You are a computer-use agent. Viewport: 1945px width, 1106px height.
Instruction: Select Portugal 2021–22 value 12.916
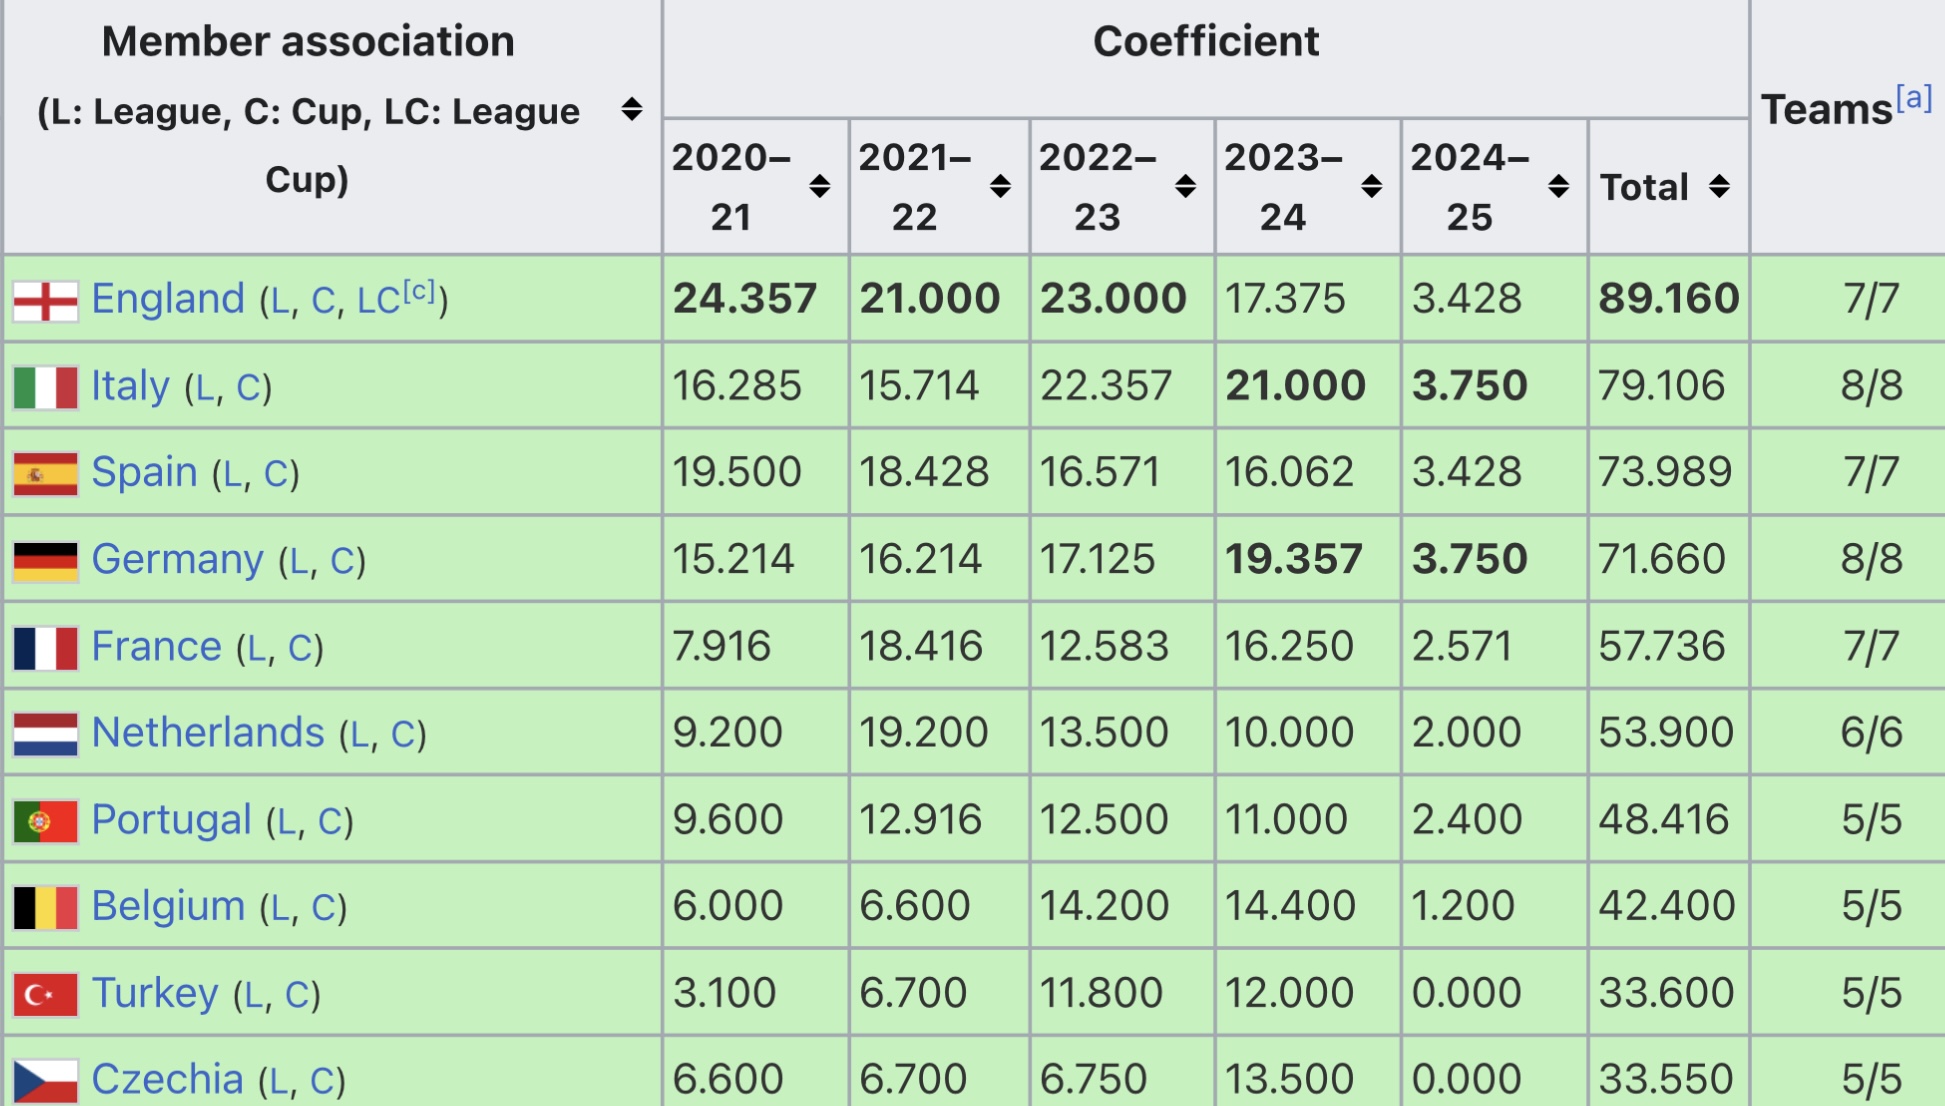coord(920,819)
